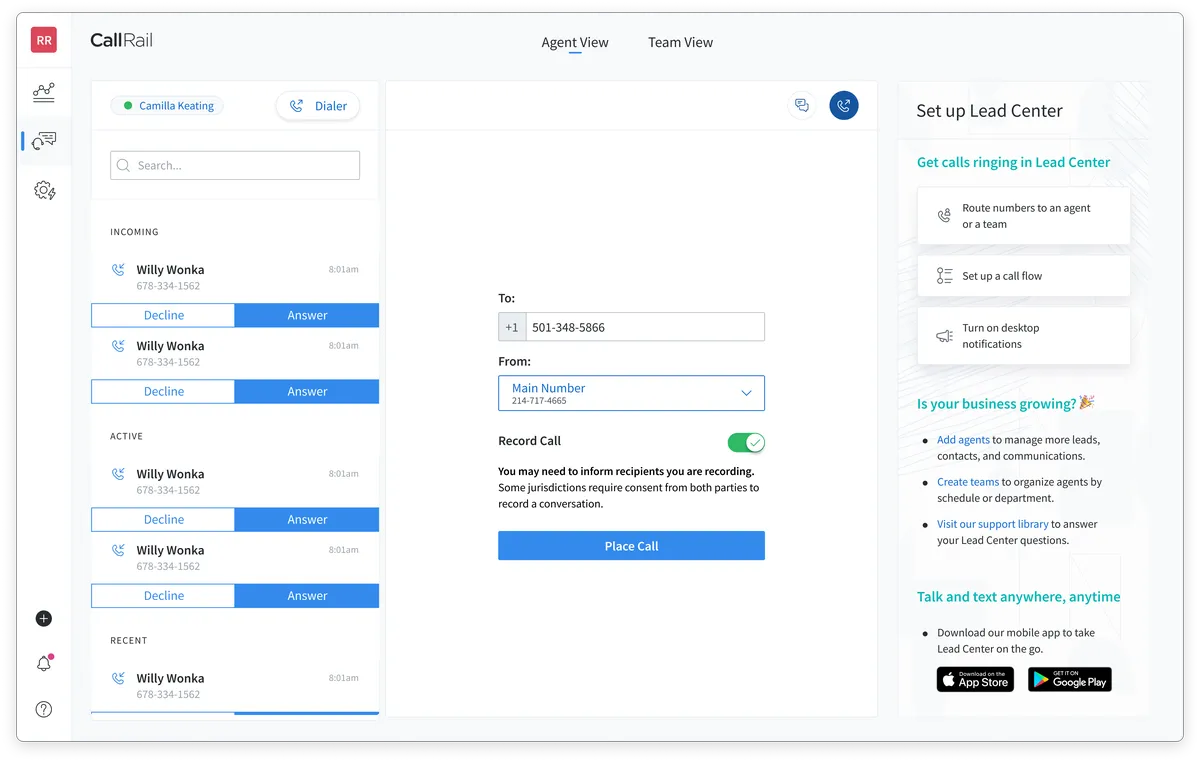The height and width of the screenshot is (762, 1200).
Task: Click the call flow list icon
Action: [944, 276]
